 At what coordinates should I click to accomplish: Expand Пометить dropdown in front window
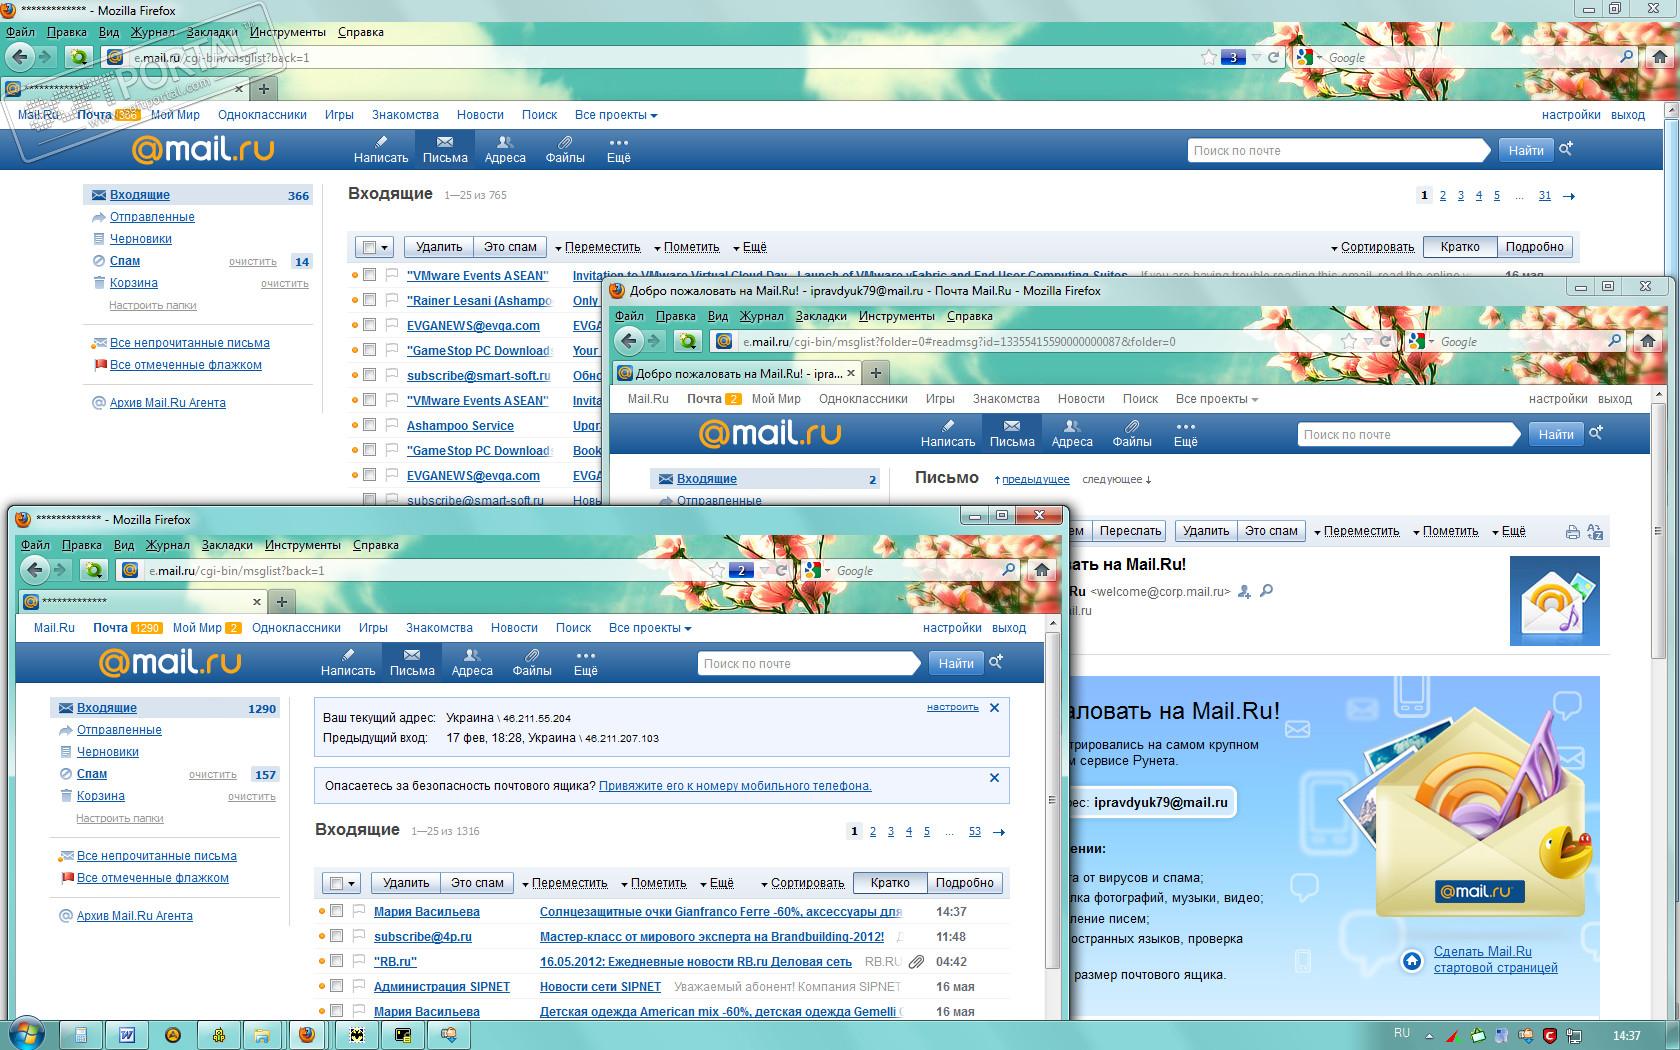point(654,884)
